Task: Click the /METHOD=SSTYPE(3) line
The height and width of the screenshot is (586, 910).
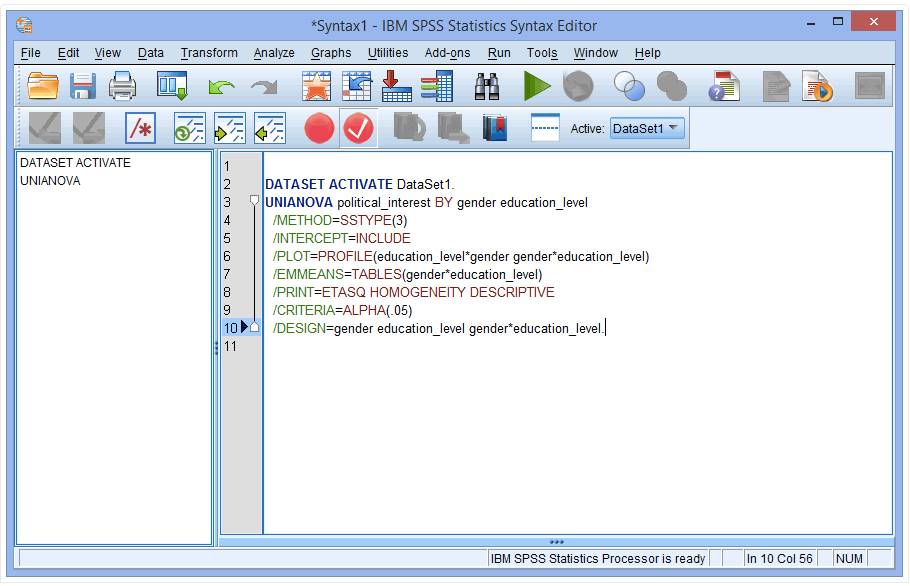Action: (340, 220)
